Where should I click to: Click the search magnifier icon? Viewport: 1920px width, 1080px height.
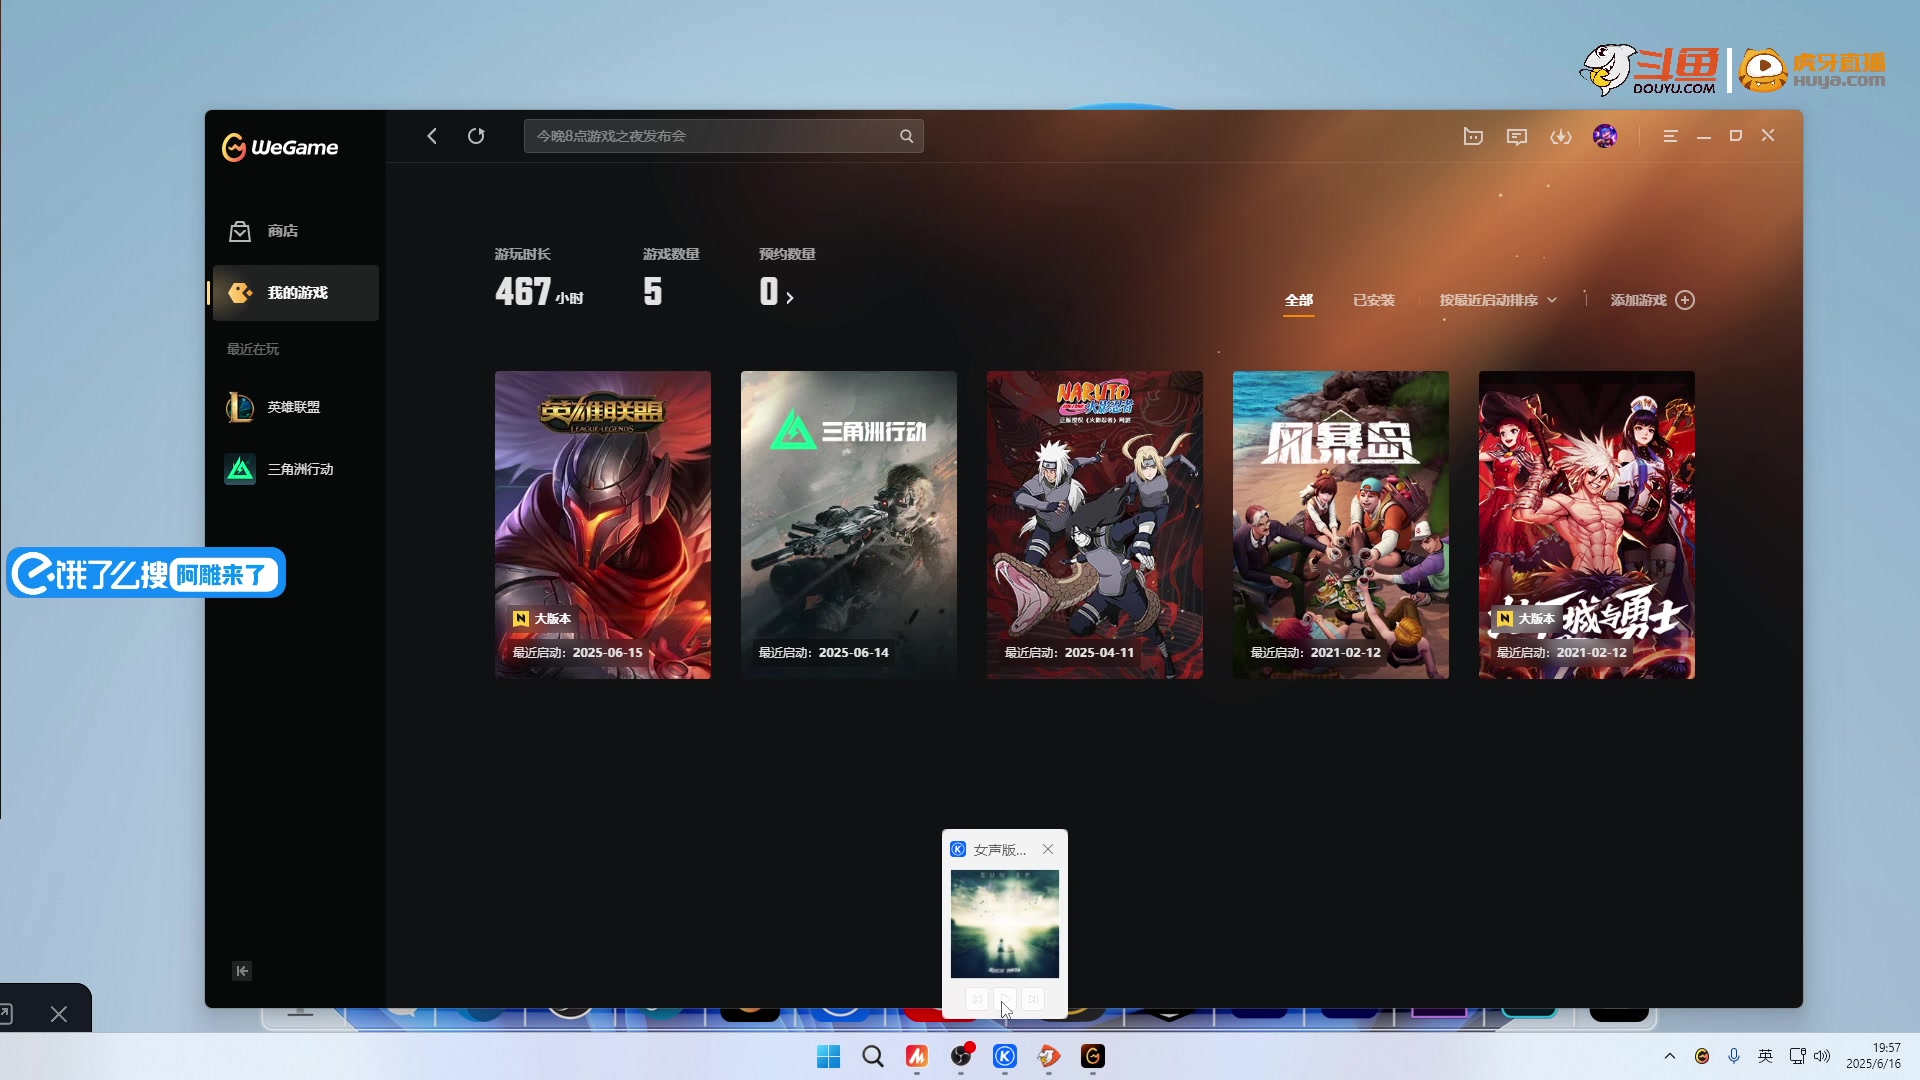click(x=906, y=136)
